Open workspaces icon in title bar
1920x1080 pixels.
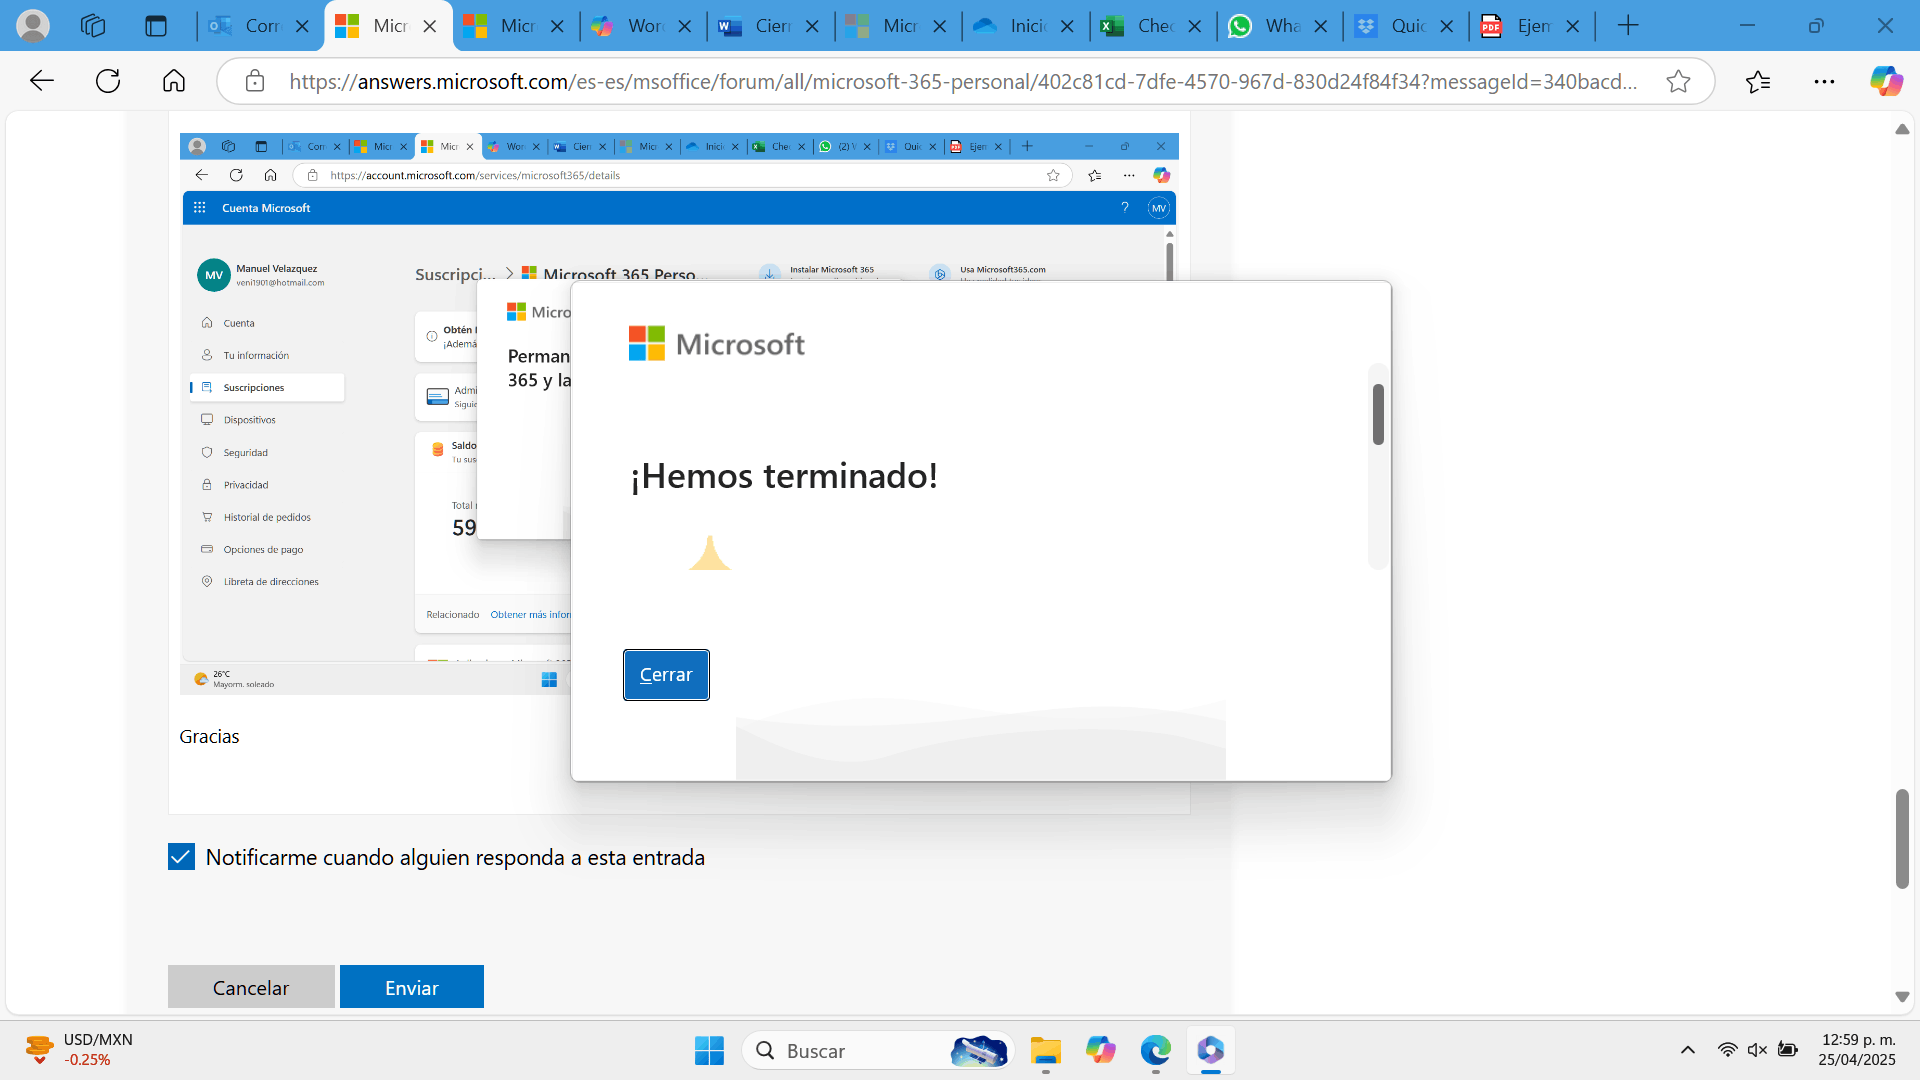click(93, 26)
